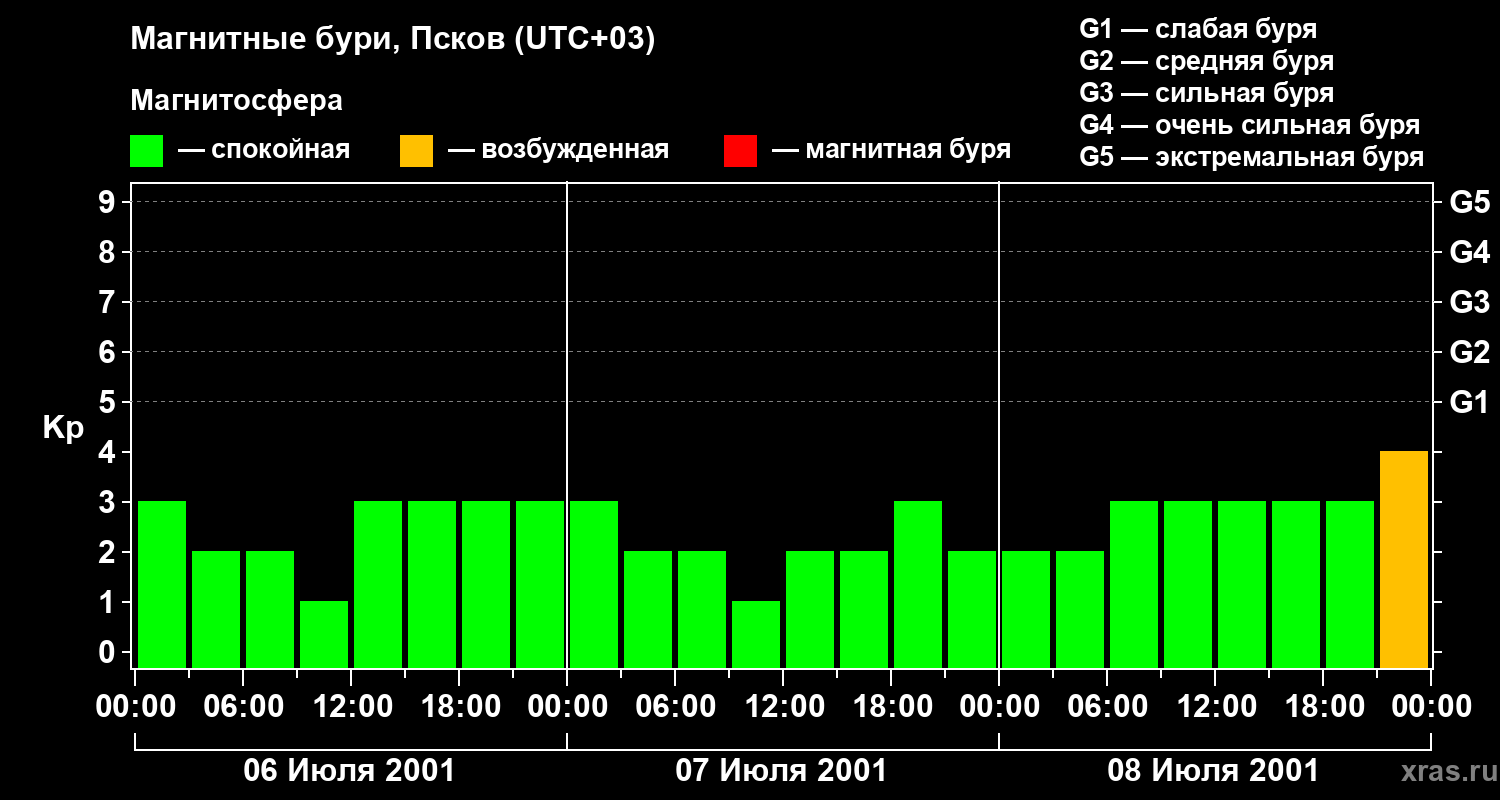
Task: Click the orange 'возбужденная' legend swatch
Action: (416, 151)
